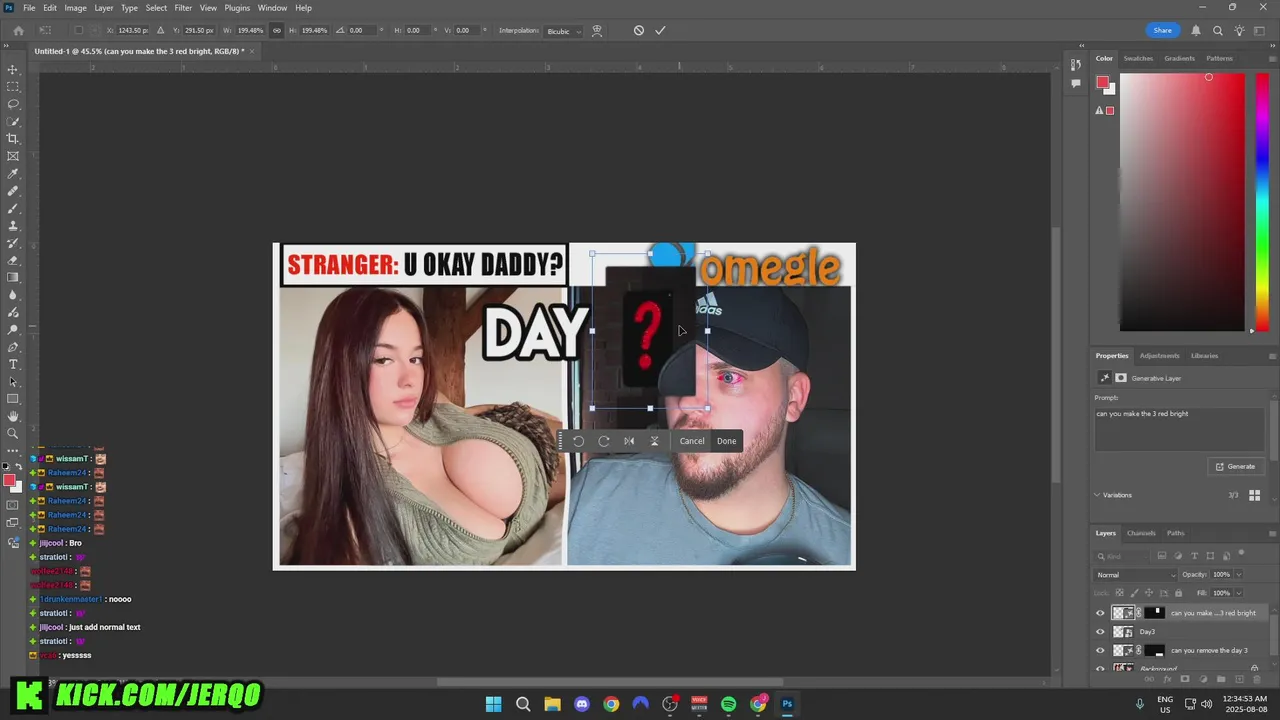This screenshot has height=720, width=1280.
Task: Toggle the layer filter on/off switch
Action: pyautogui.click(x=1241, y=554)
